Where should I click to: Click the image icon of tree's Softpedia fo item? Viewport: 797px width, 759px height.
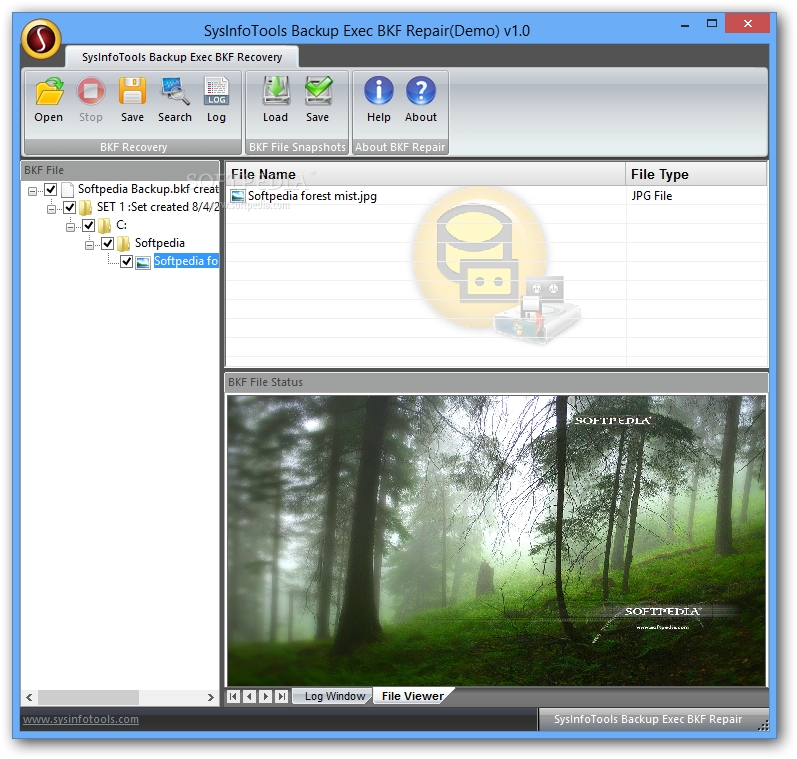pyautogui.click(x=143, y=262)
